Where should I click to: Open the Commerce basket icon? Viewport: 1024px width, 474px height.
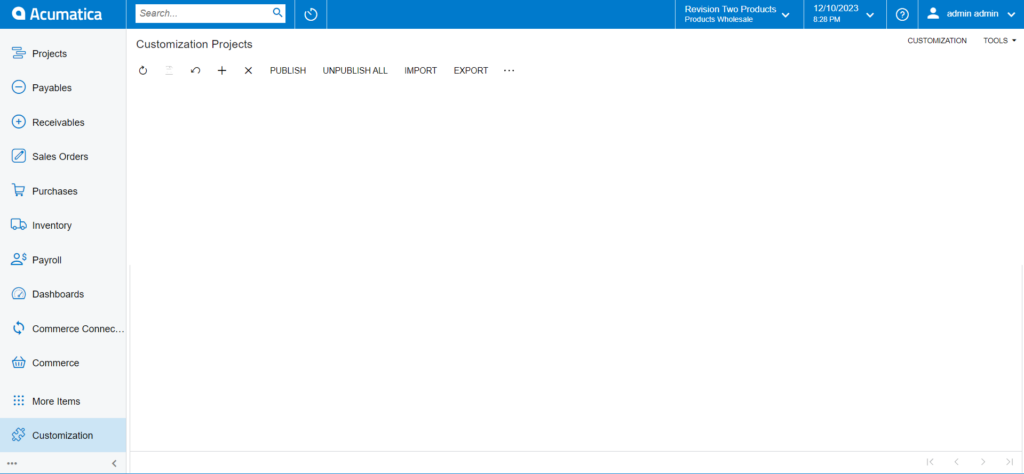18,362
